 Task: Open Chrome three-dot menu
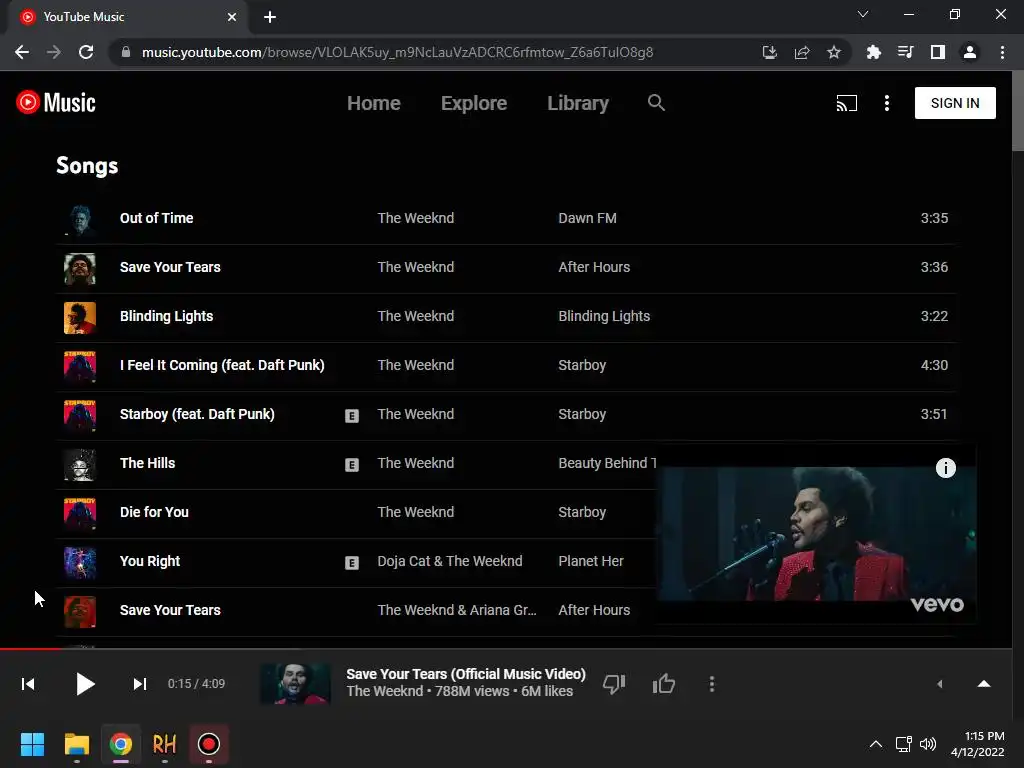(1002, 52)
